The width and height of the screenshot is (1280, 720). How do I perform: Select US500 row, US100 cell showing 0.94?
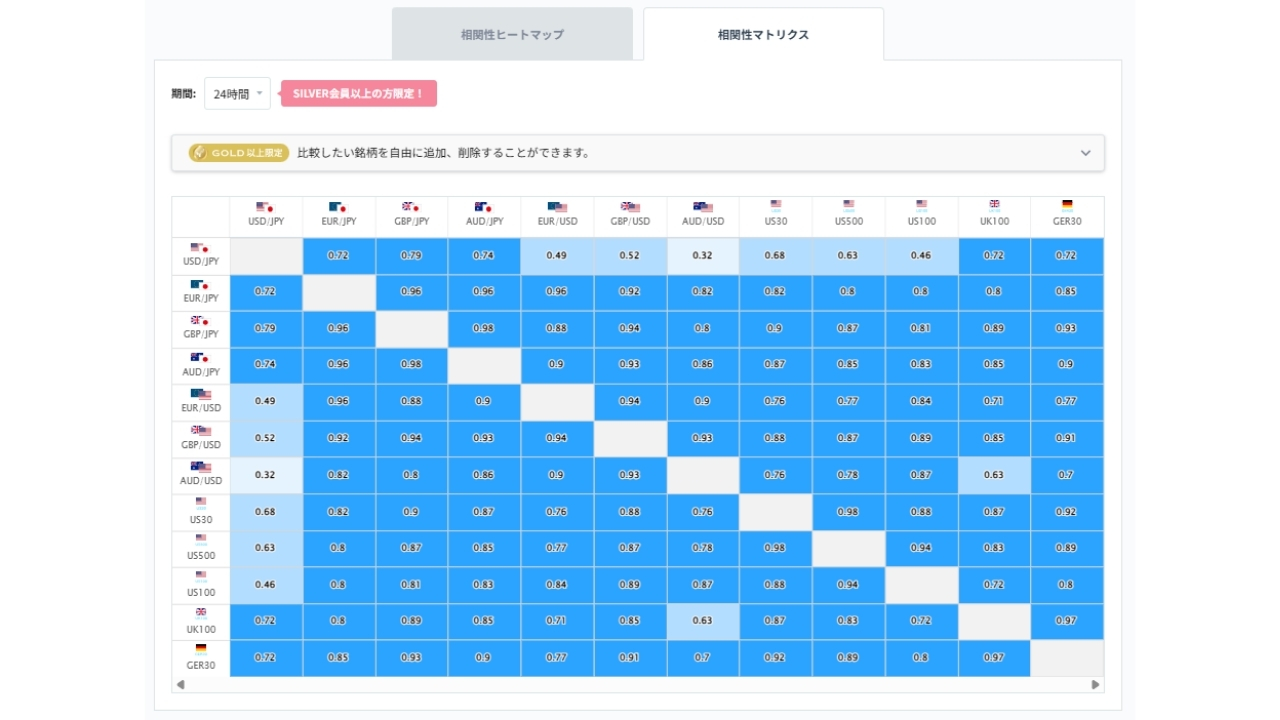pyautogui.click(x=922, y=548)
